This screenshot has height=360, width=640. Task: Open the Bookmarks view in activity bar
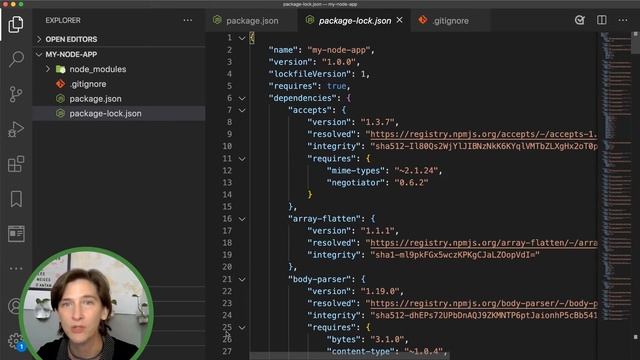(x=16, y=199)
